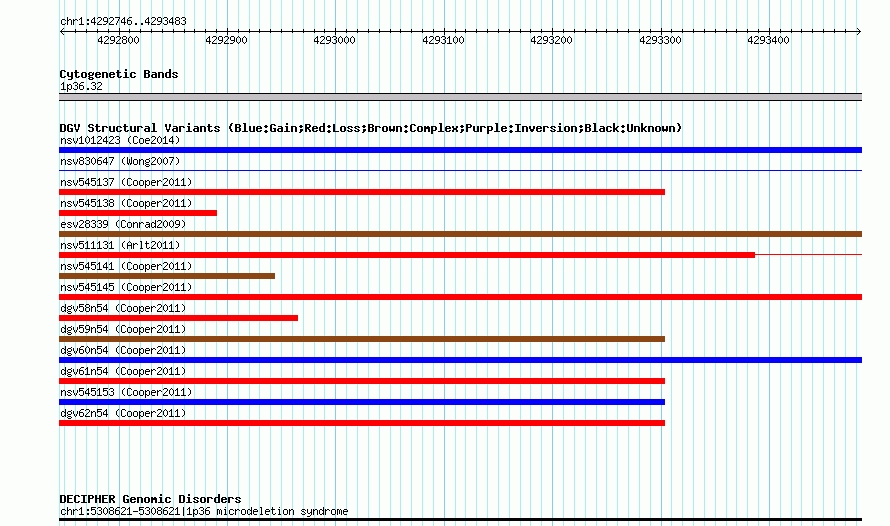Screen dimensions: 890x526
Task: Click the nsv545137 (Cooper2011) red loss bar
Action: [362, 192]
